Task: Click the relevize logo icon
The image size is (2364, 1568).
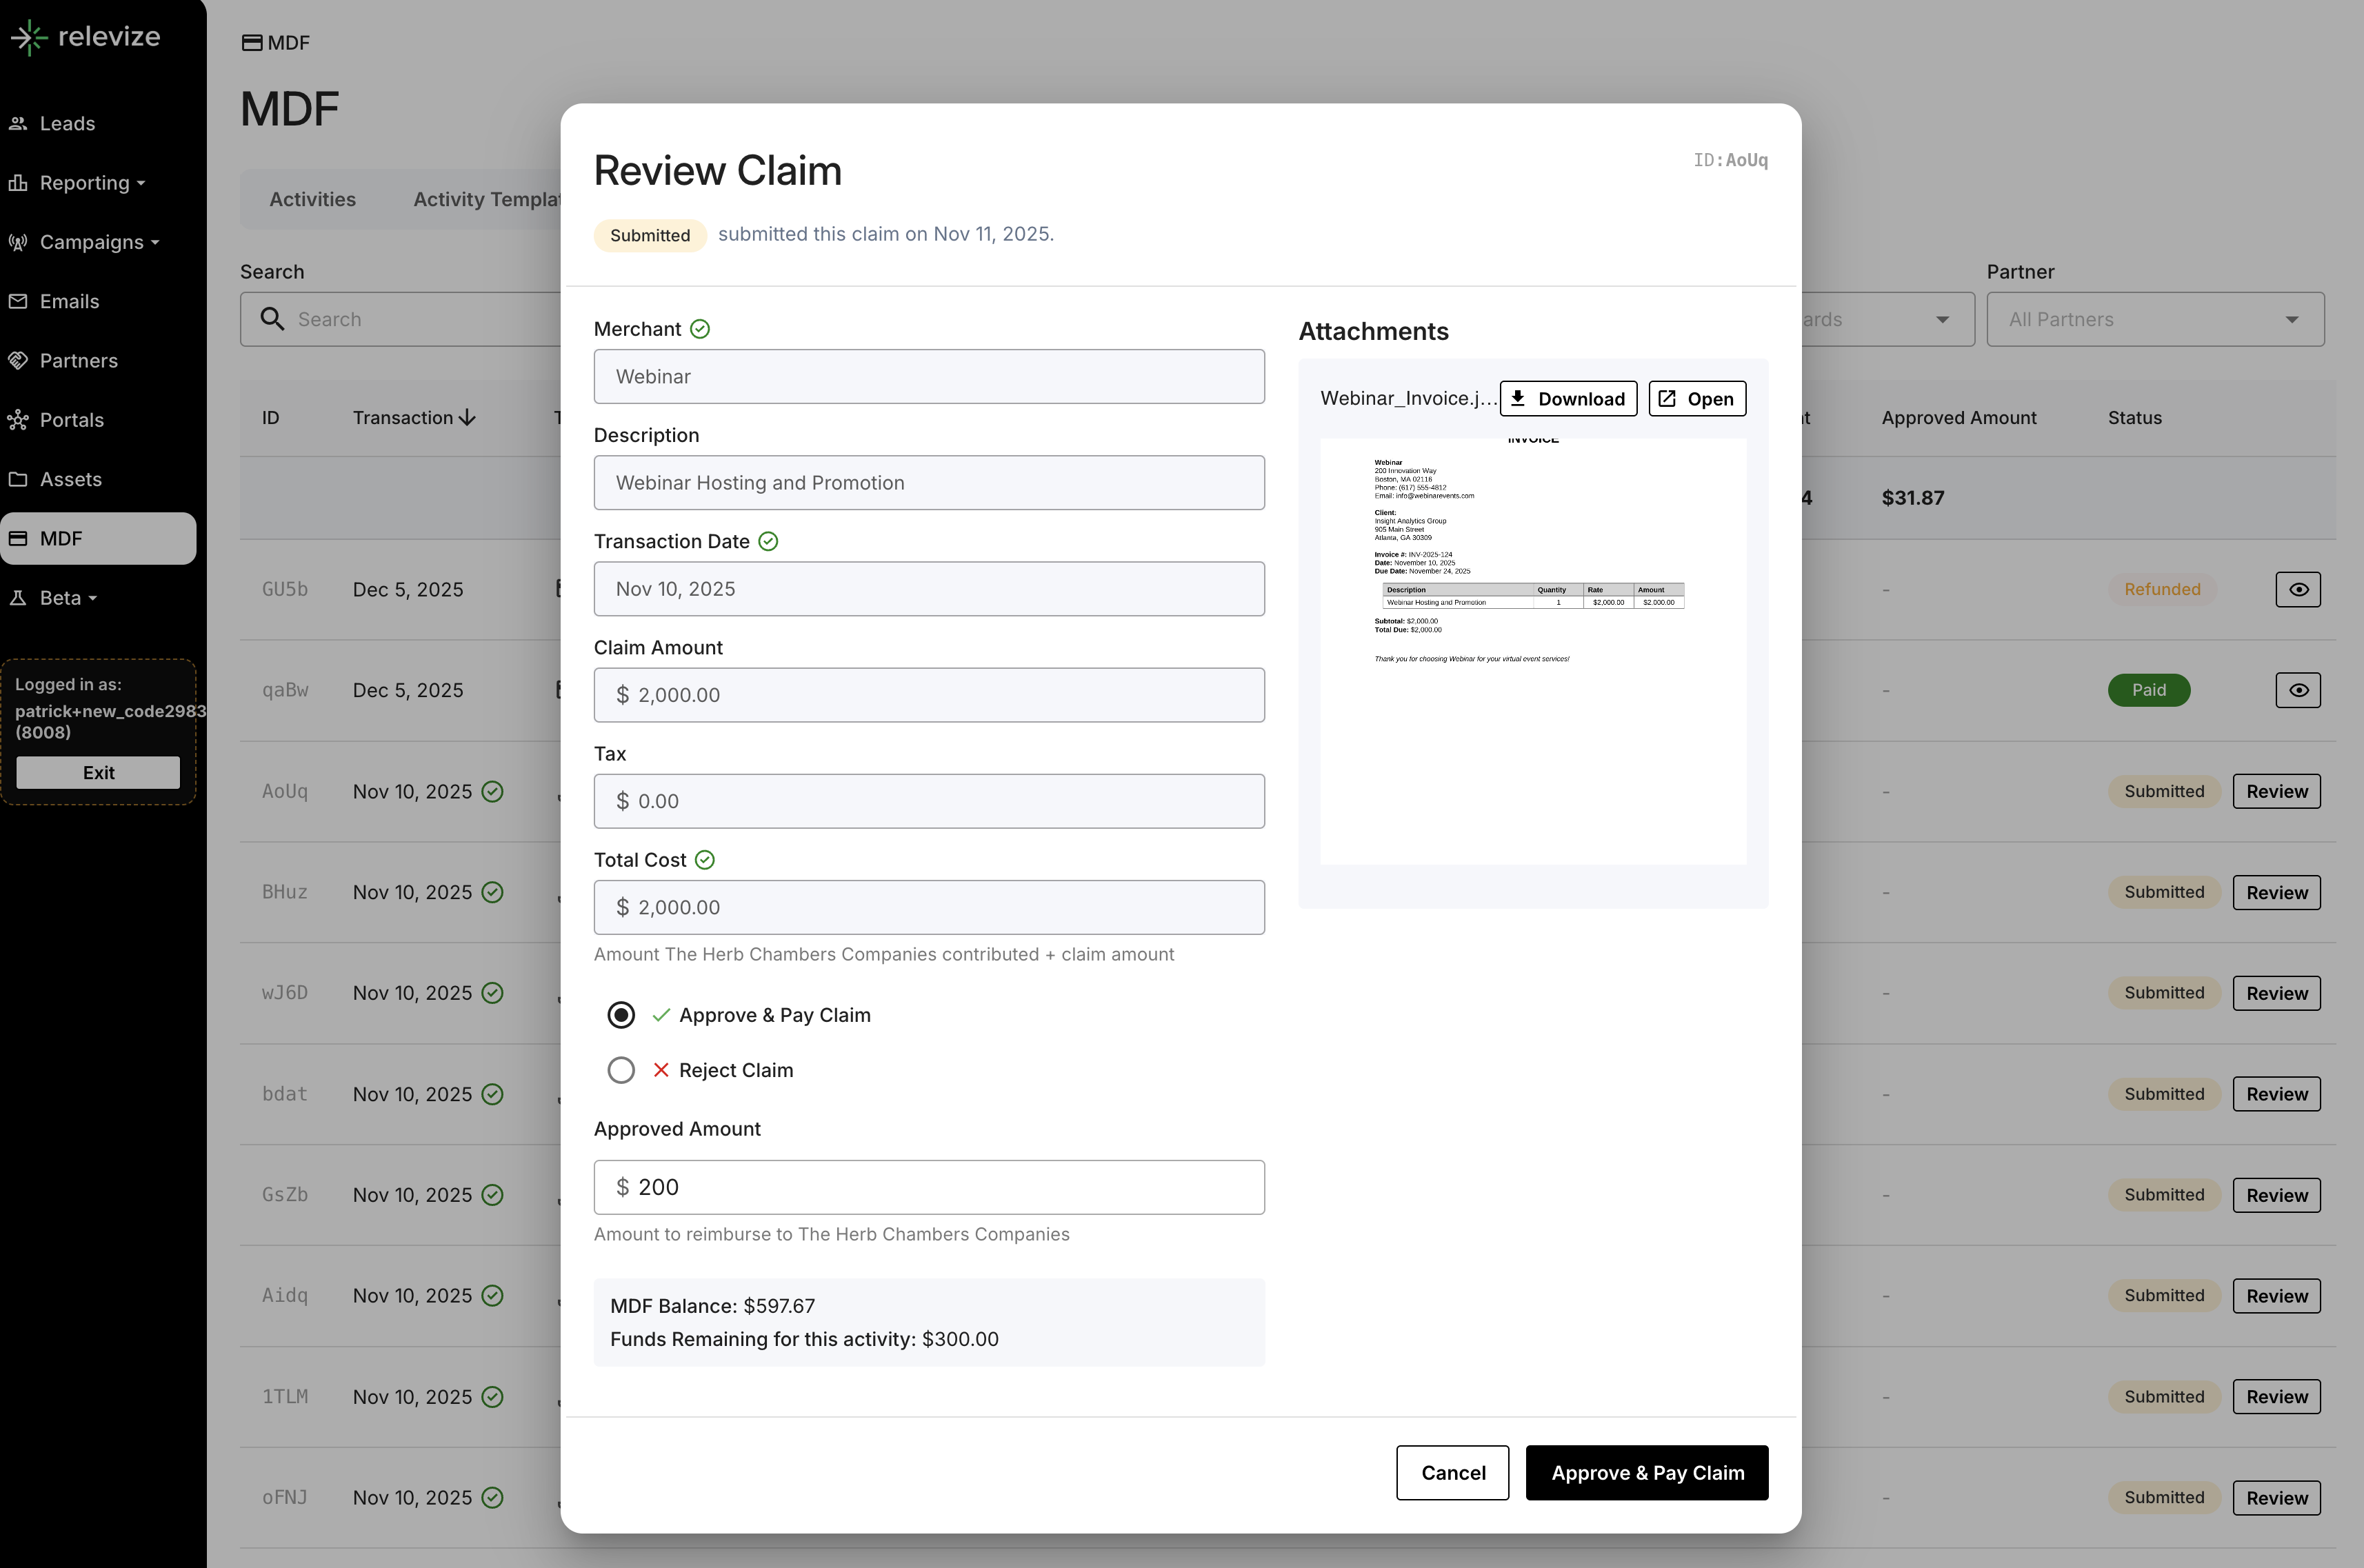Action: click(29, 38)
